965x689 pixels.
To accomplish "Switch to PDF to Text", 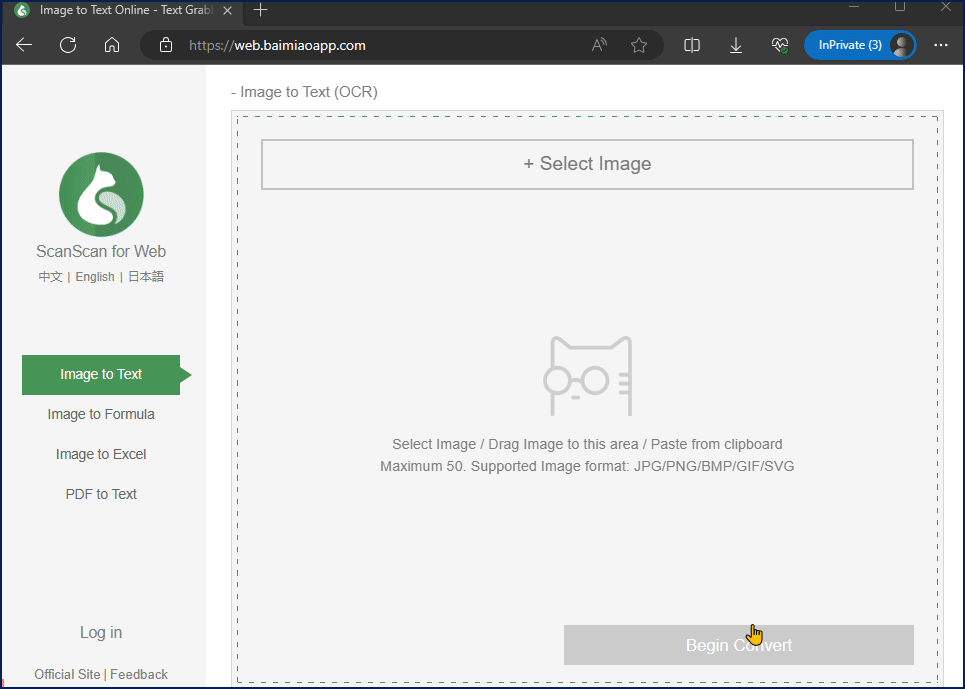I will tap(101, 494).
